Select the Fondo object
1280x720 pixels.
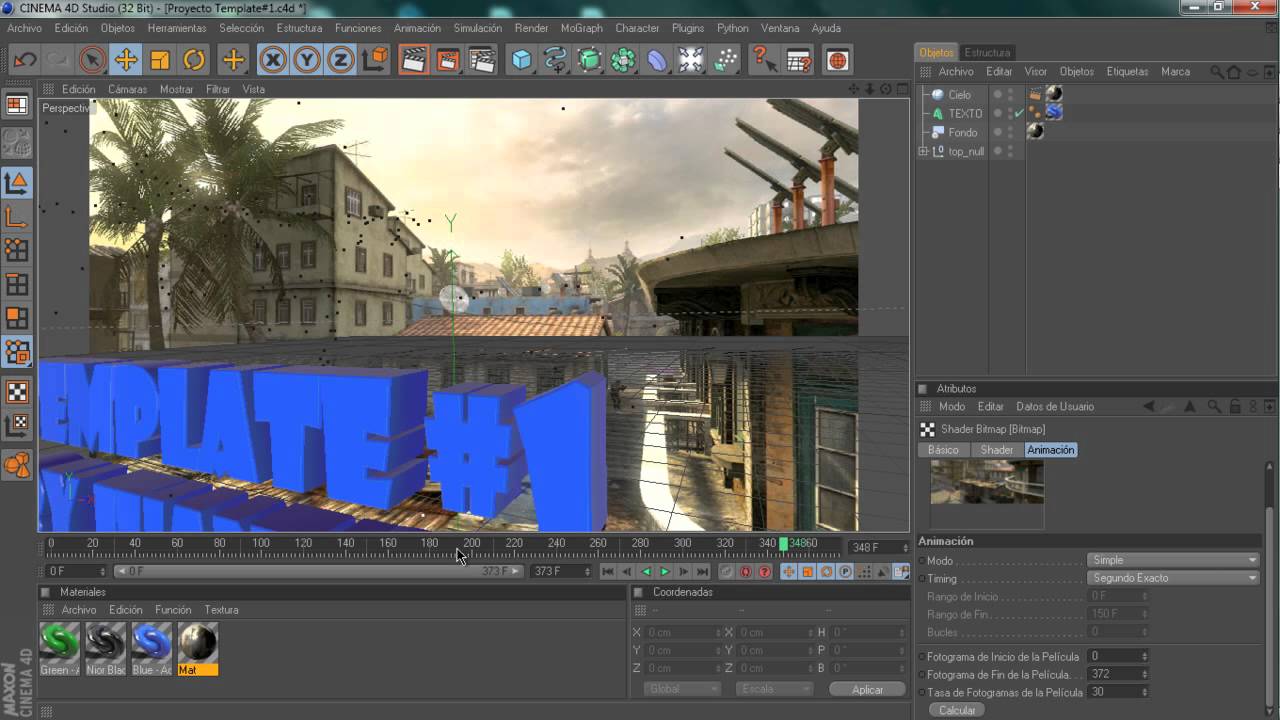(x=963, y=132)
